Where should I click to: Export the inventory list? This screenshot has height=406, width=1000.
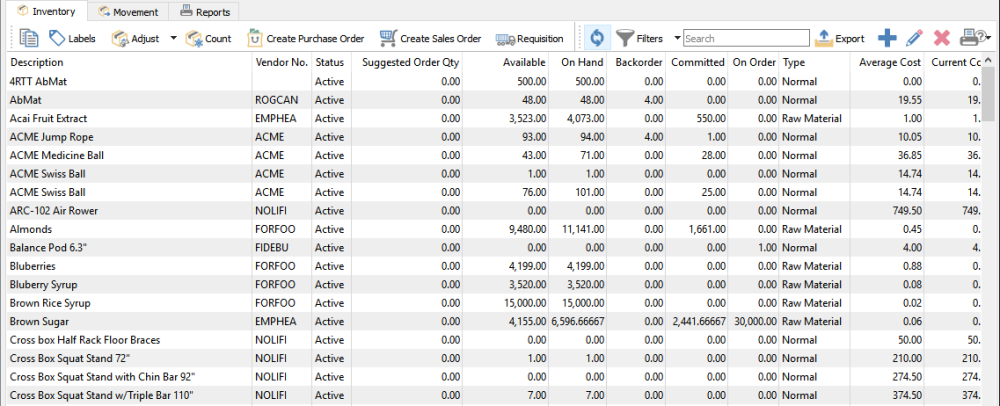pyautogui.click(x=840, y=38)
